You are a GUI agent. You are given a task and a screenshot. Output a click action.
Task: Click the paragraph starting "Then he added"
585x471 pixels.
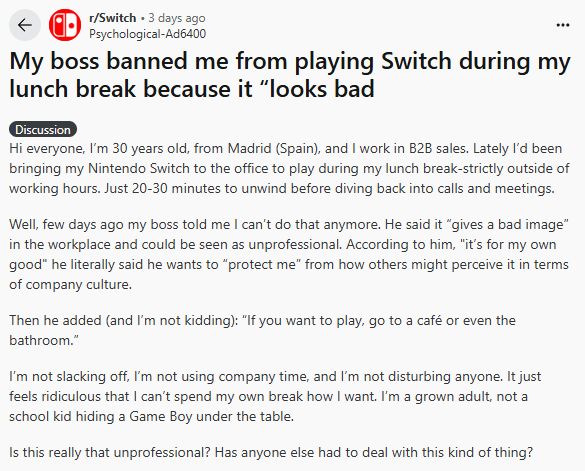coord(262,330)
